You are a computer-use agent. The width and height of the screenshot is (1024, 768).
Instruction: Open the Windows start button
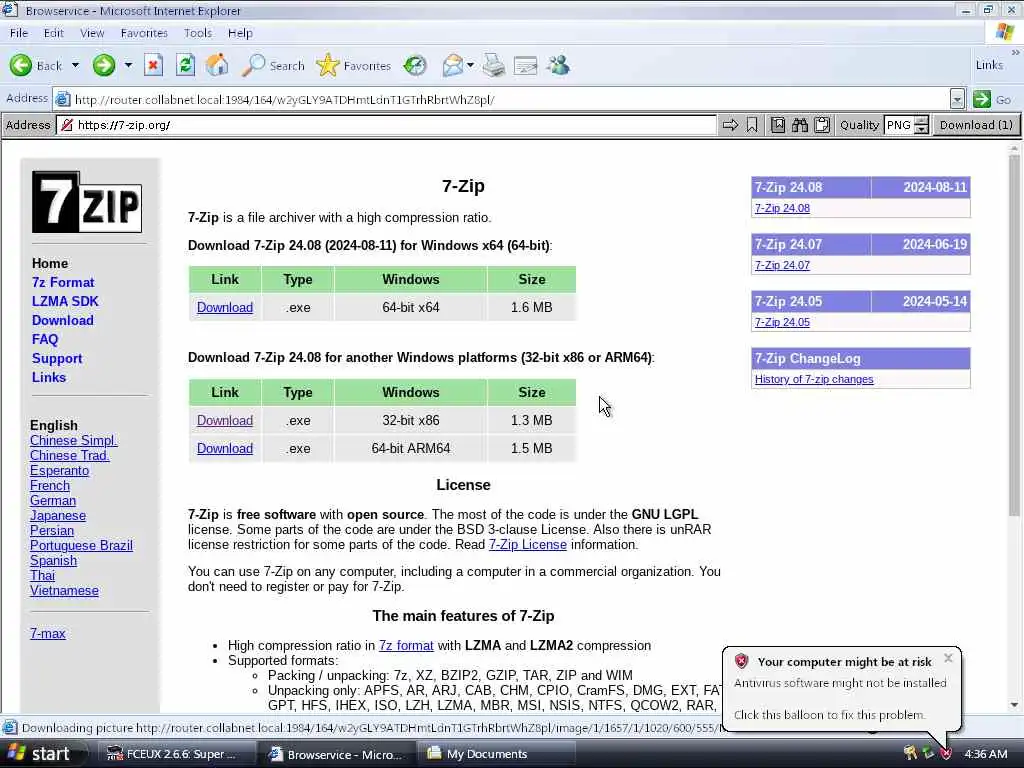point(43,754)
